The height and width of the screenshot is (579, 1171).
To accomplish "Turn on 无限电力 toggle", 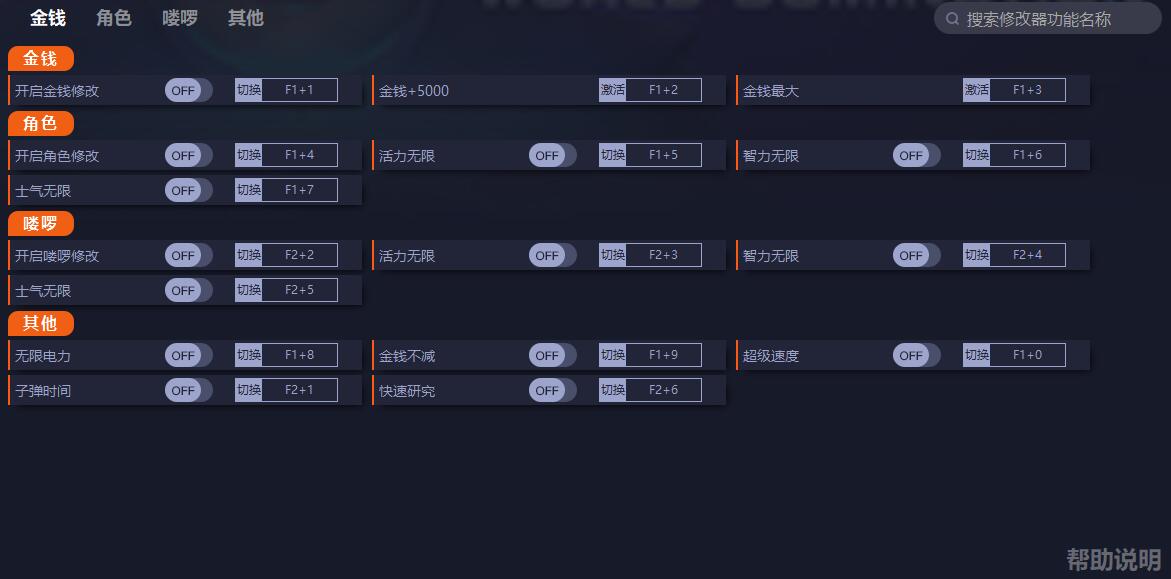I will tap(188, 356).
